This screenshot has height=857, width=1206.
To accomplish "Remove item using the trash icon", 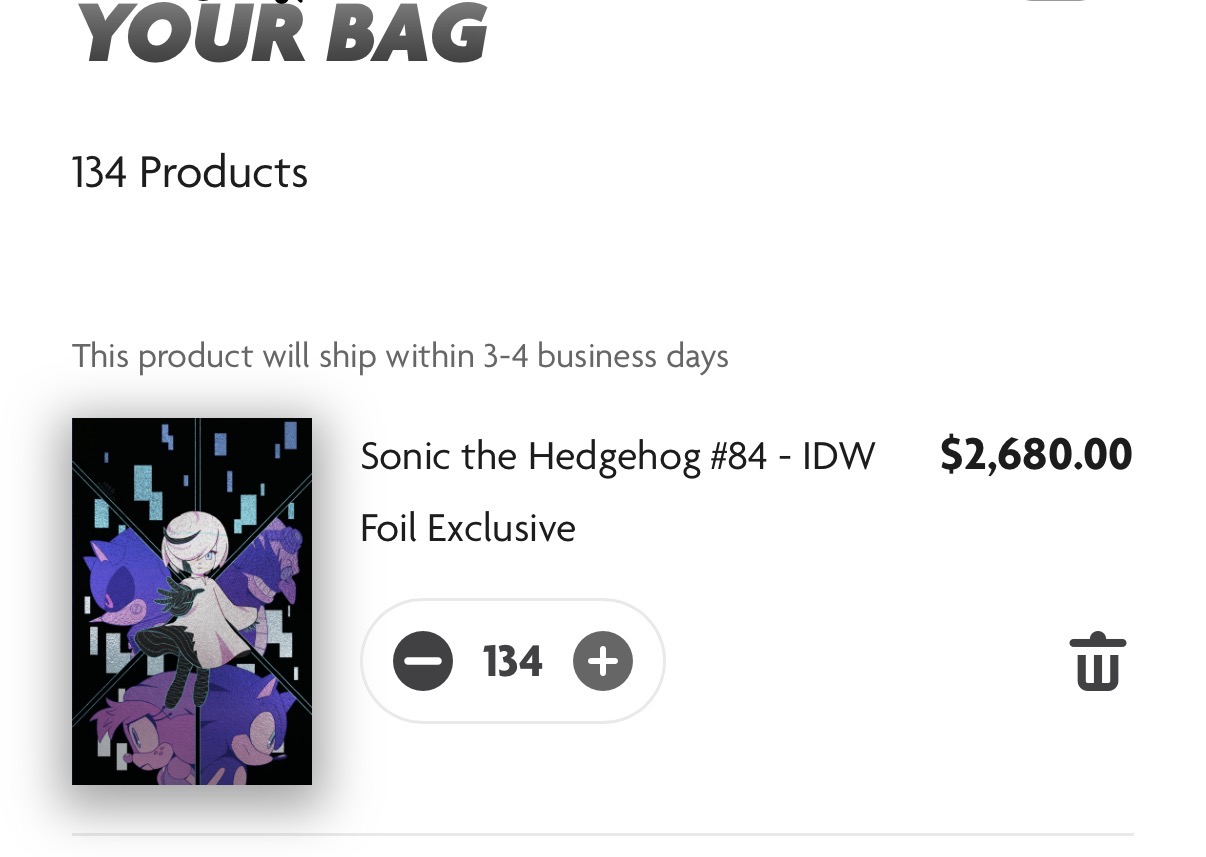I will pyautogui.click(x=1097, y=661).
